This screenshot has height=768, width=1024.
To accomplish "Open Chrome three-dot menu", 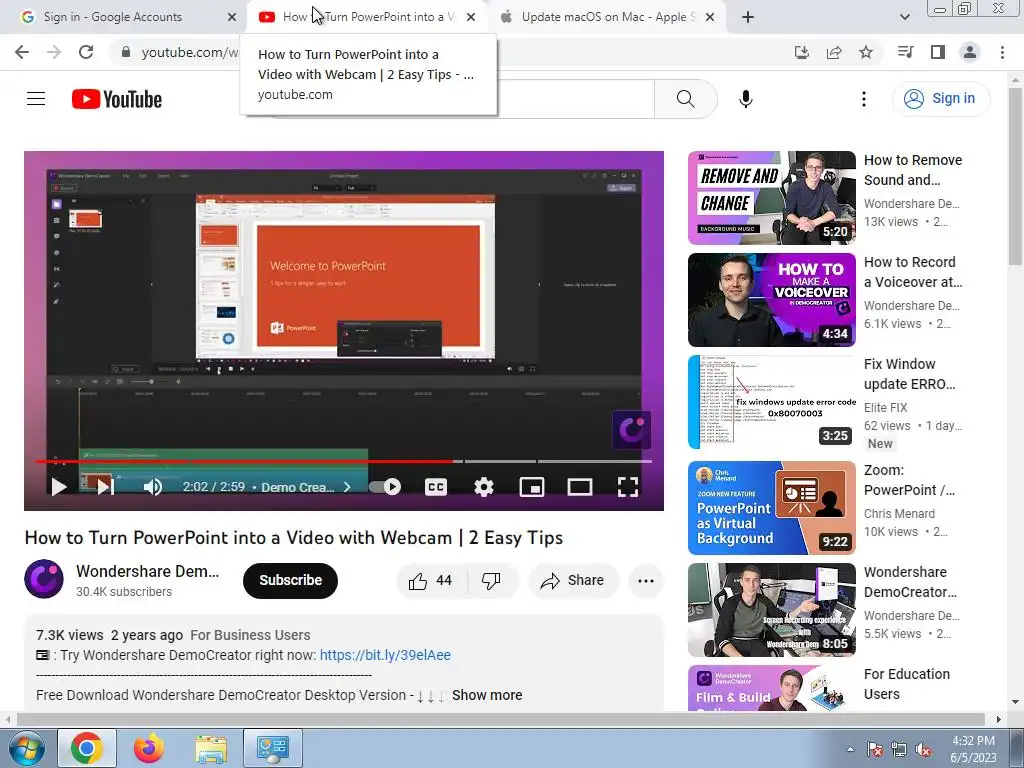I will (1002, 52).
